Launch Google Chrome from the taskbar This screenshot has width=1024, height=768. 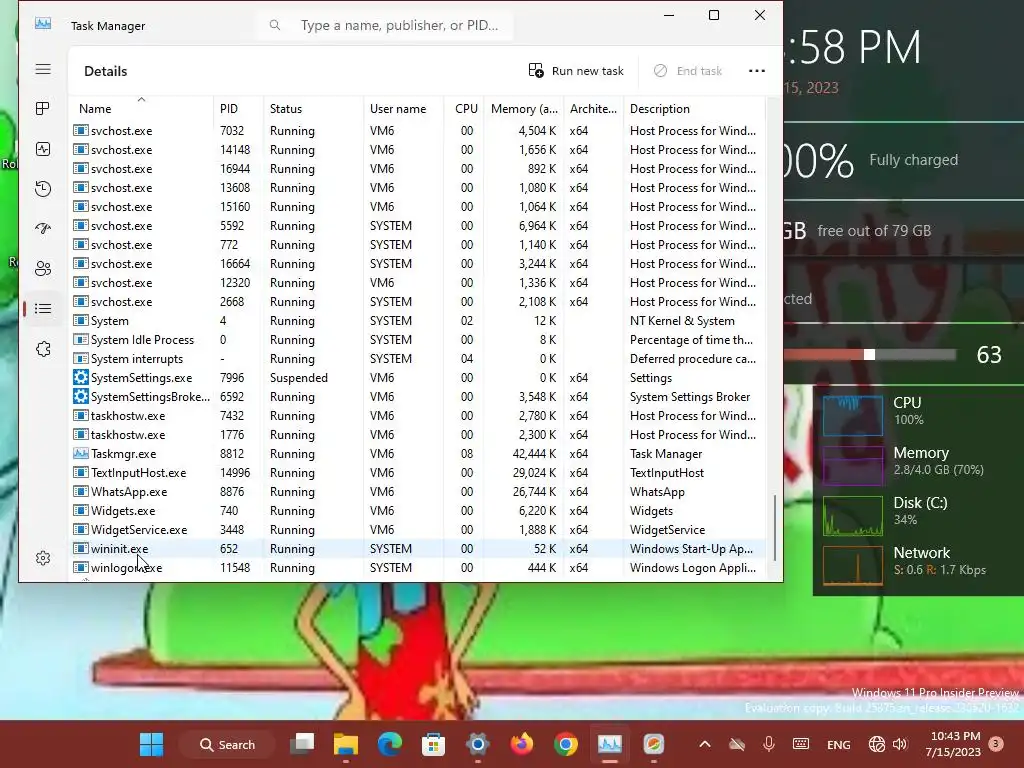tap(566, 744)
